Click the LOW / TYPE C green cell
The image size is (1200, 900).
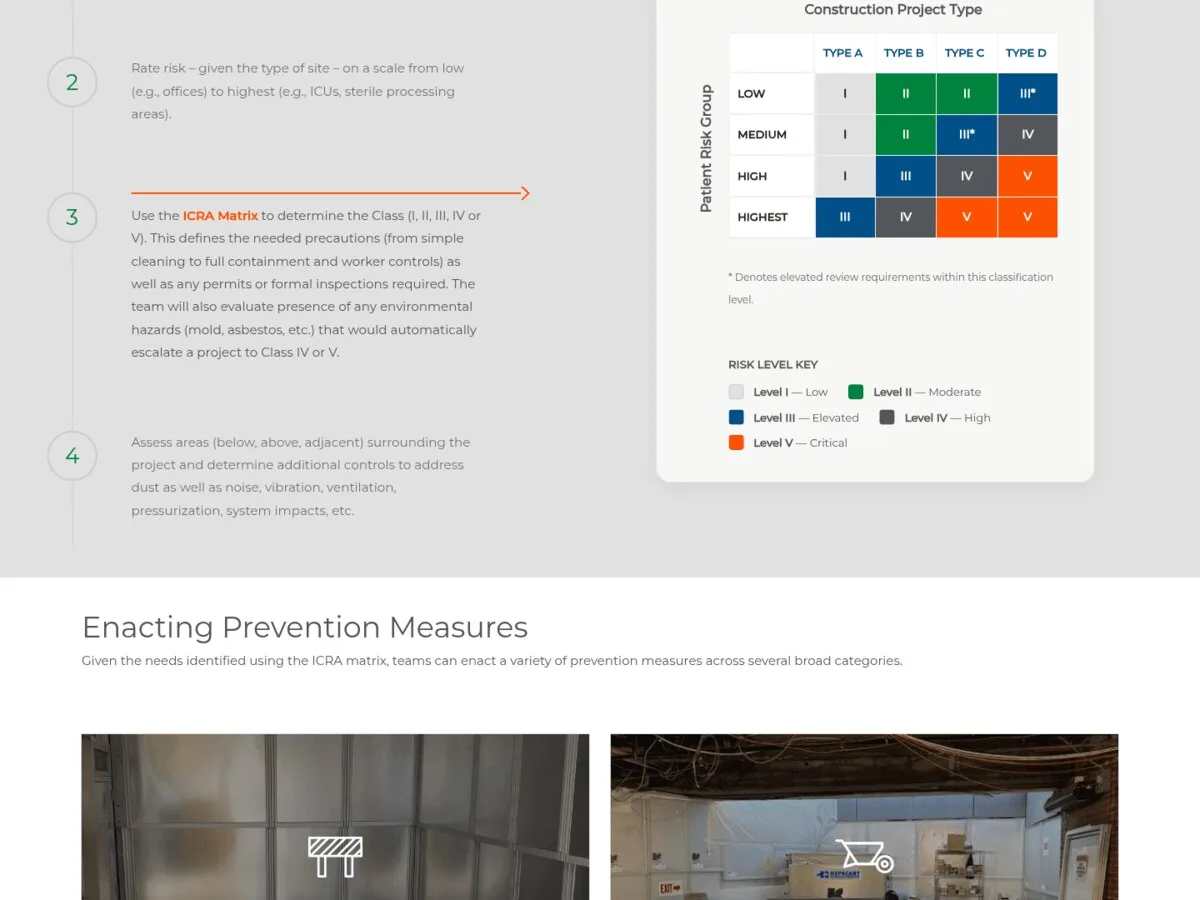[967, 94]
